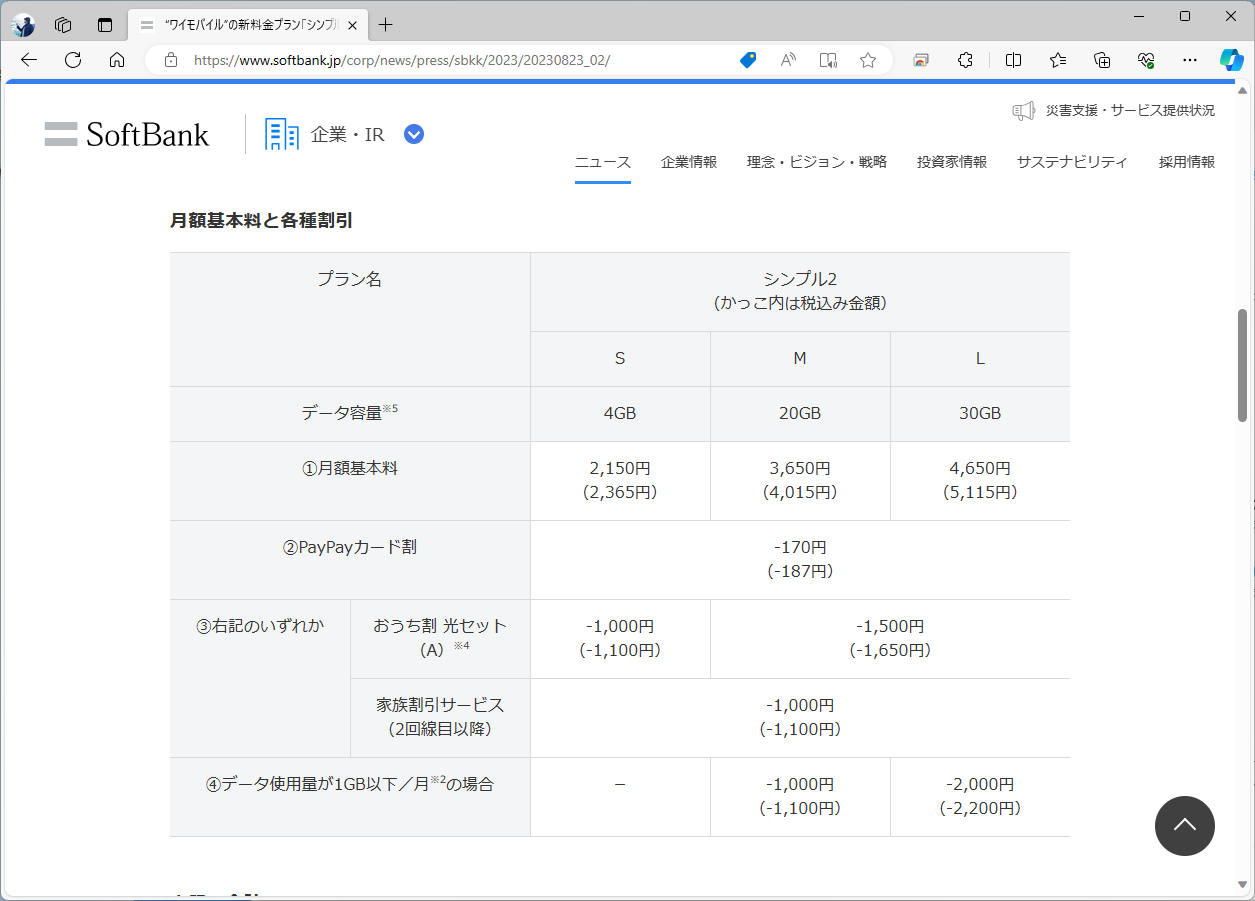
Task: Click the Collections icon
Action: click(1101, 60)
